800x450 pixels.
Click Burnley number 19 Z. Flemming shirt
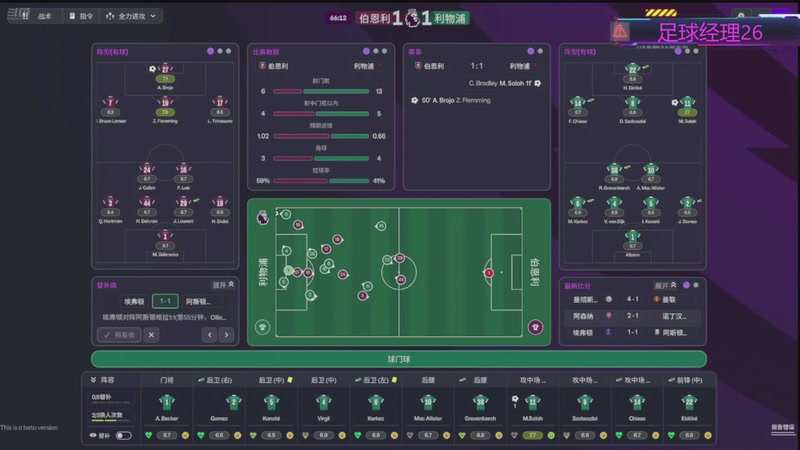coord(165,102)
